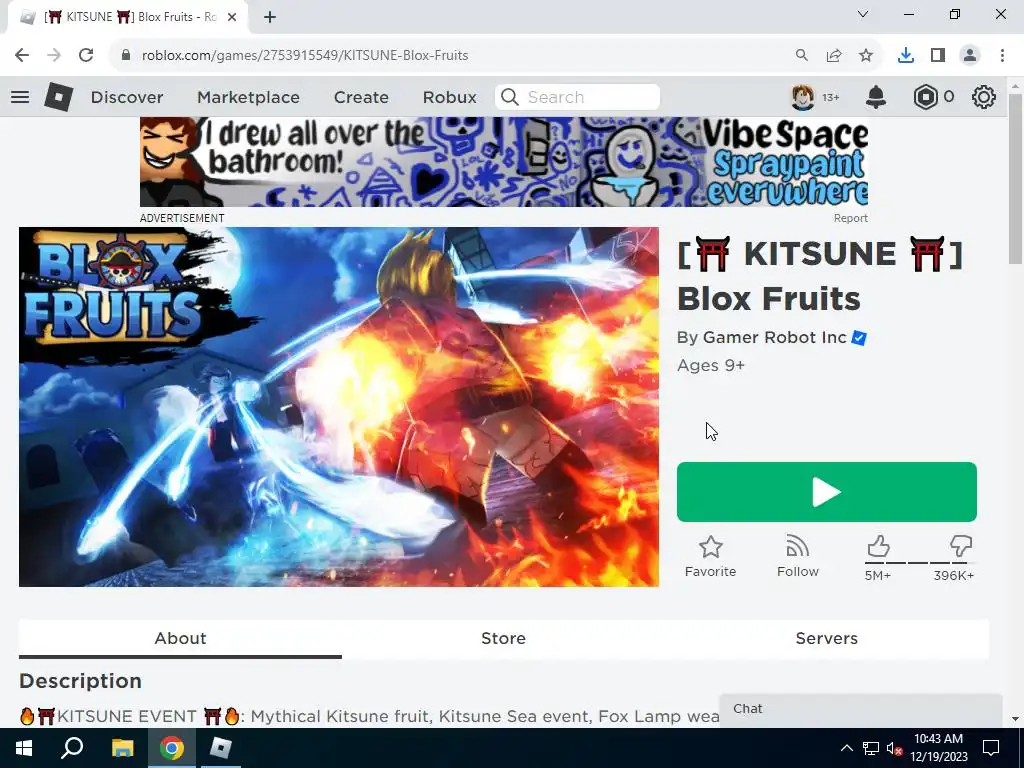Click the URL address bar
The height and width of the screenshot is (768, 1024).
point(457,55)
